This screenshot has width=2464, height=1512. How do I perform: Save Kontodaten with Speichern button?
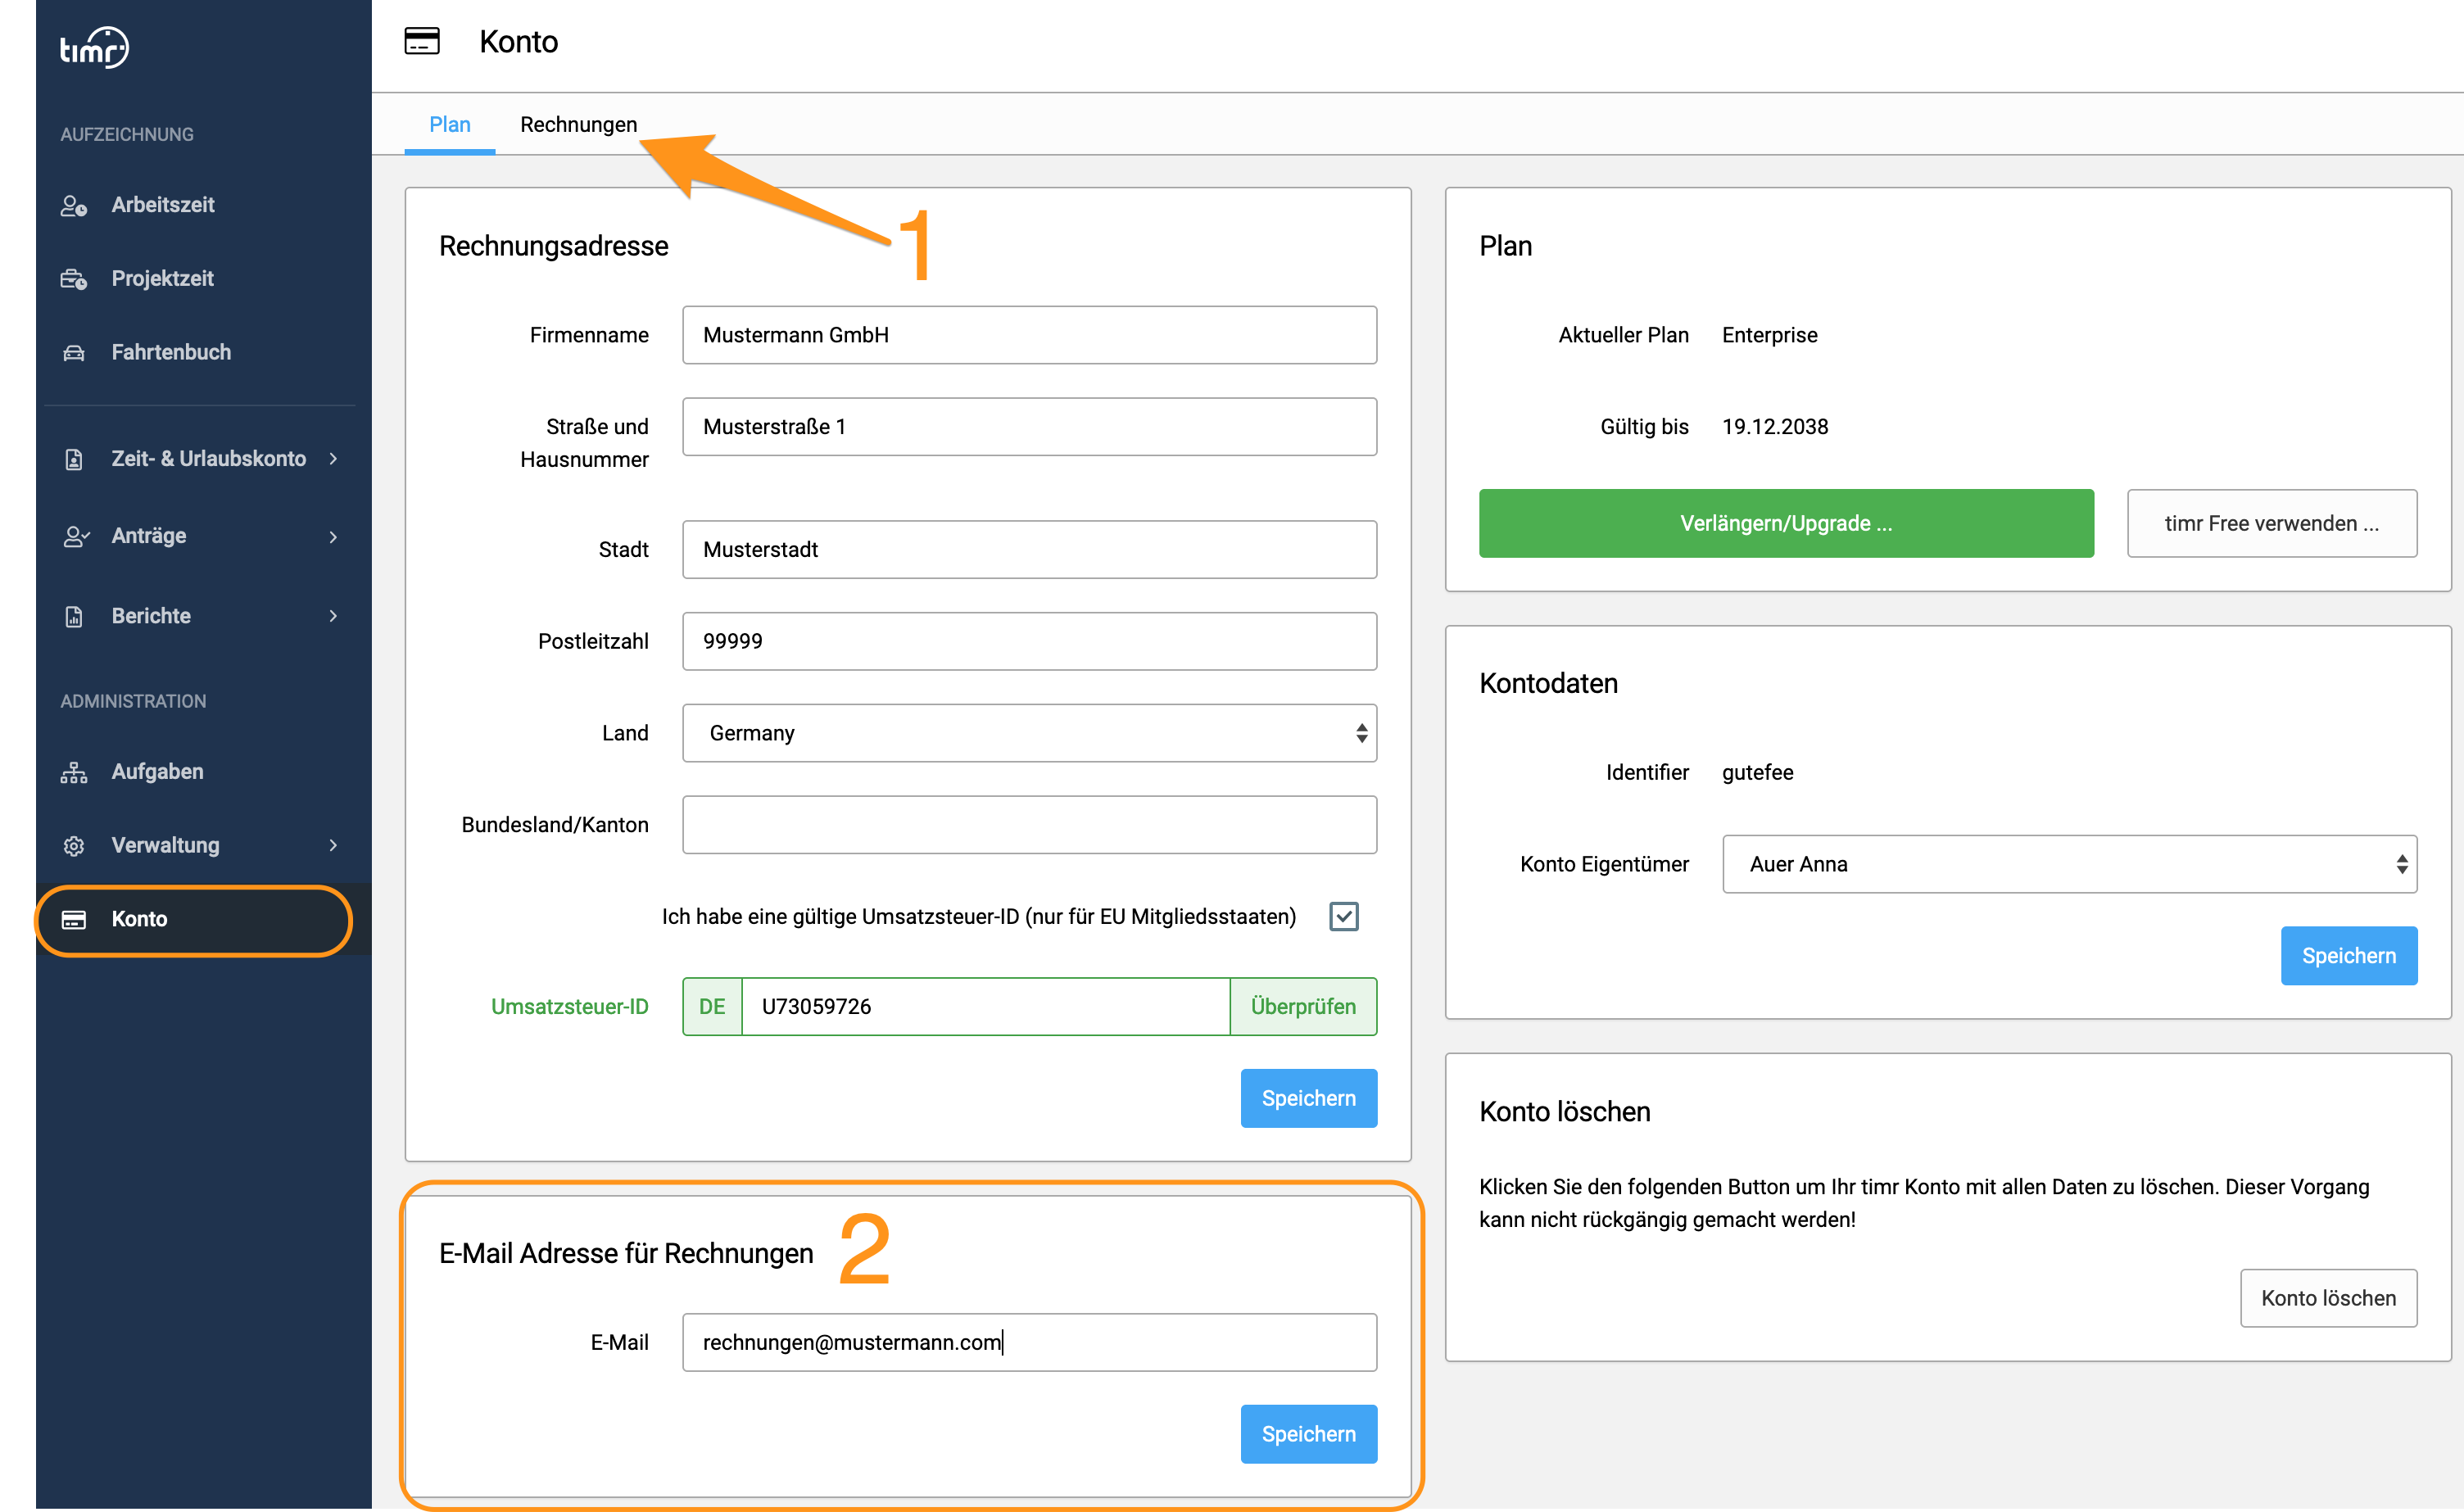coord(2349,956)
